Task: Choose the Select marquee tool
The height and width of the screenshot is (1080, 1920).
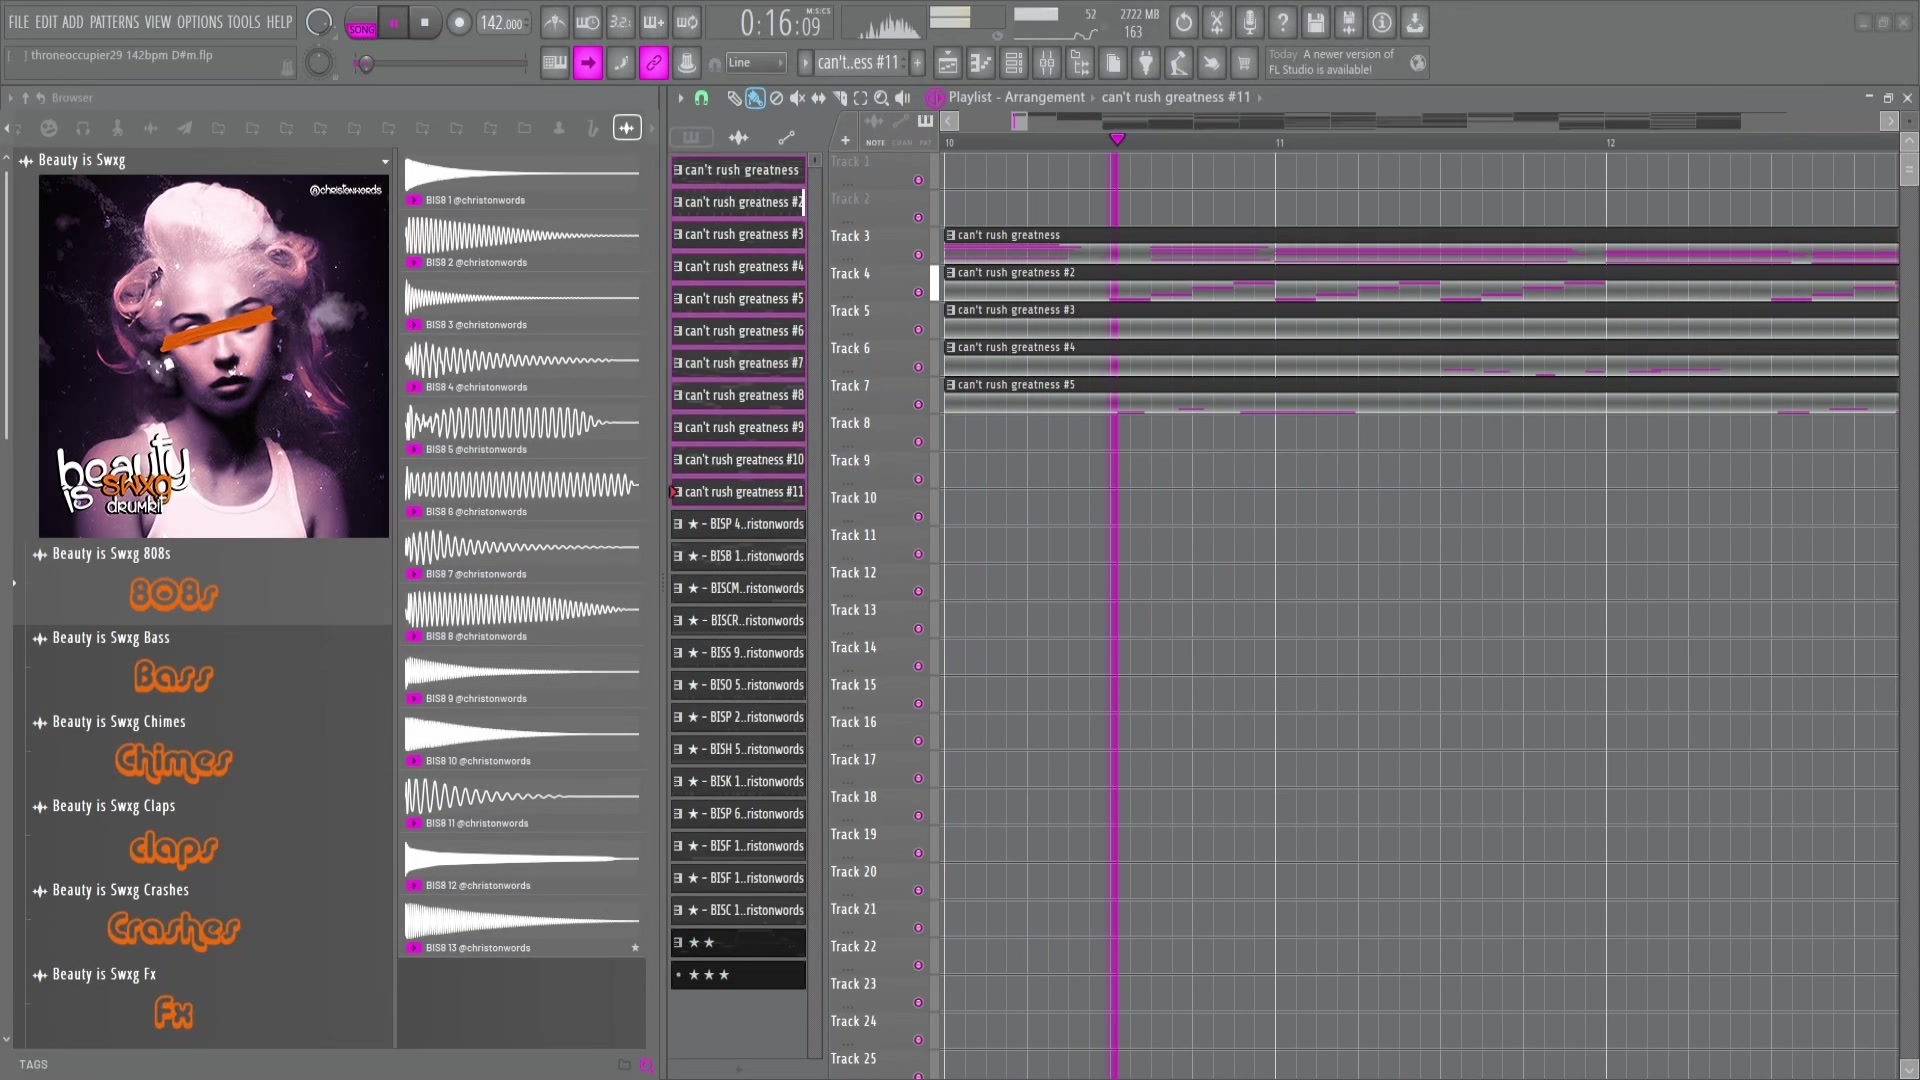Action: tap(860, 98)
